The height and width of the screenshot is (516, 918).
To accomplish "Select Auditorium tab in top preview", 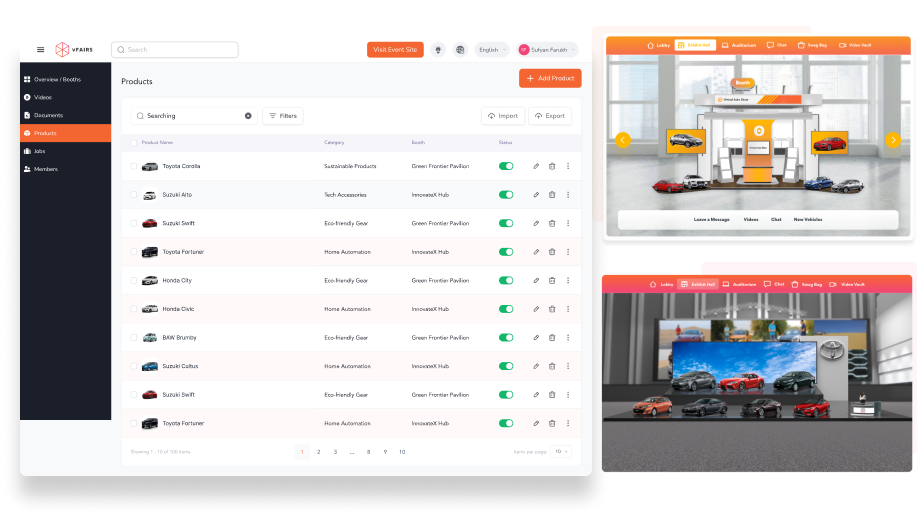I will [739, 45].
